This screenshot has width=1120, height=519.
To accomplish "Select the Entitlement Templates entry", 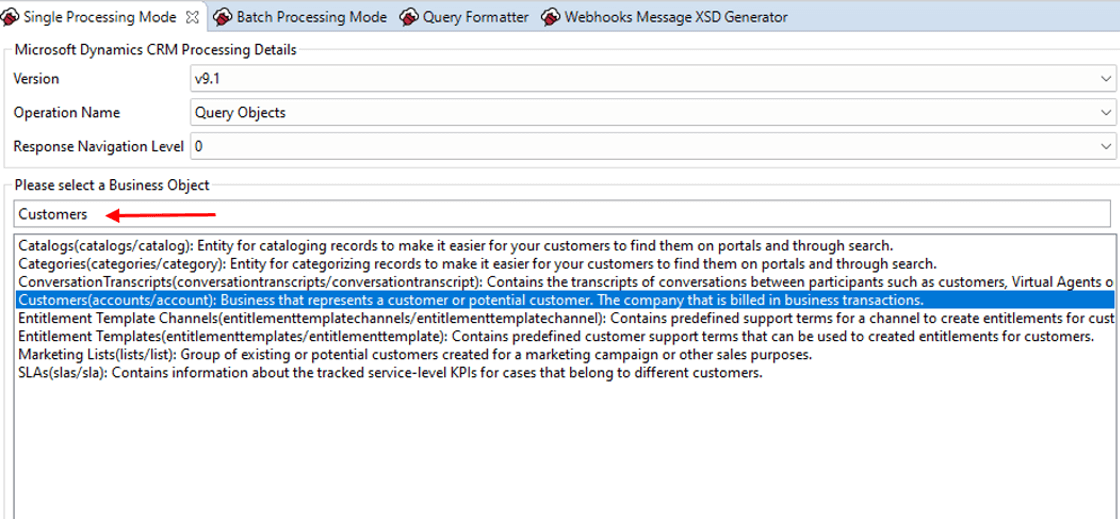I will pos(564,336).
